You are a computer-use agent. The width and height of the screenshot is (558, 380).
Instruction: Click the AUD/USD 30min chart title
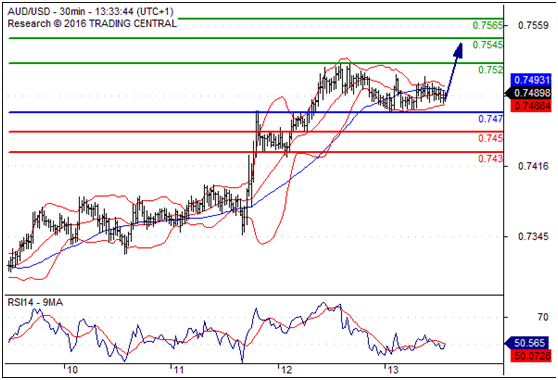click(x=90, y=12)
